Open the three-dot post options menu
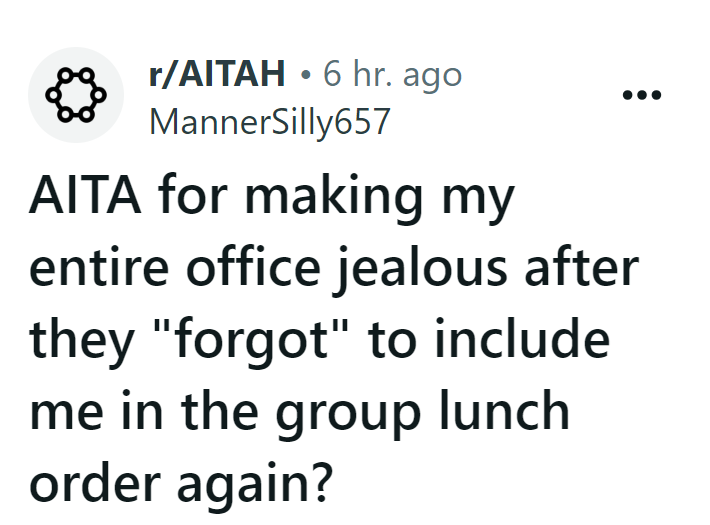 click(x=641, y=97)
